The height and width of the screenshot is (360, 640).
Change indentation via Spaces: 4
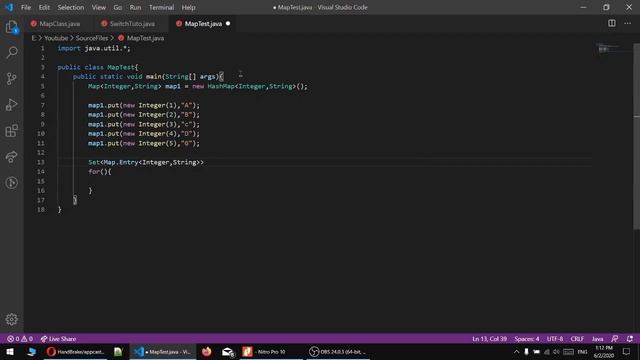(527, 339)
